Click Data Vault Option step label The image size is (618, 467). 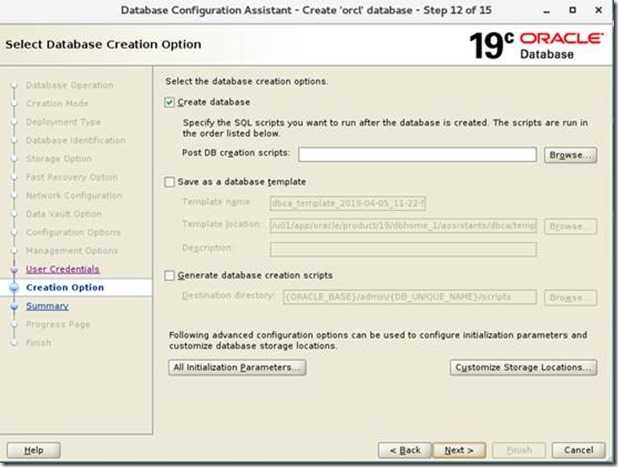(x=64, y=214)
